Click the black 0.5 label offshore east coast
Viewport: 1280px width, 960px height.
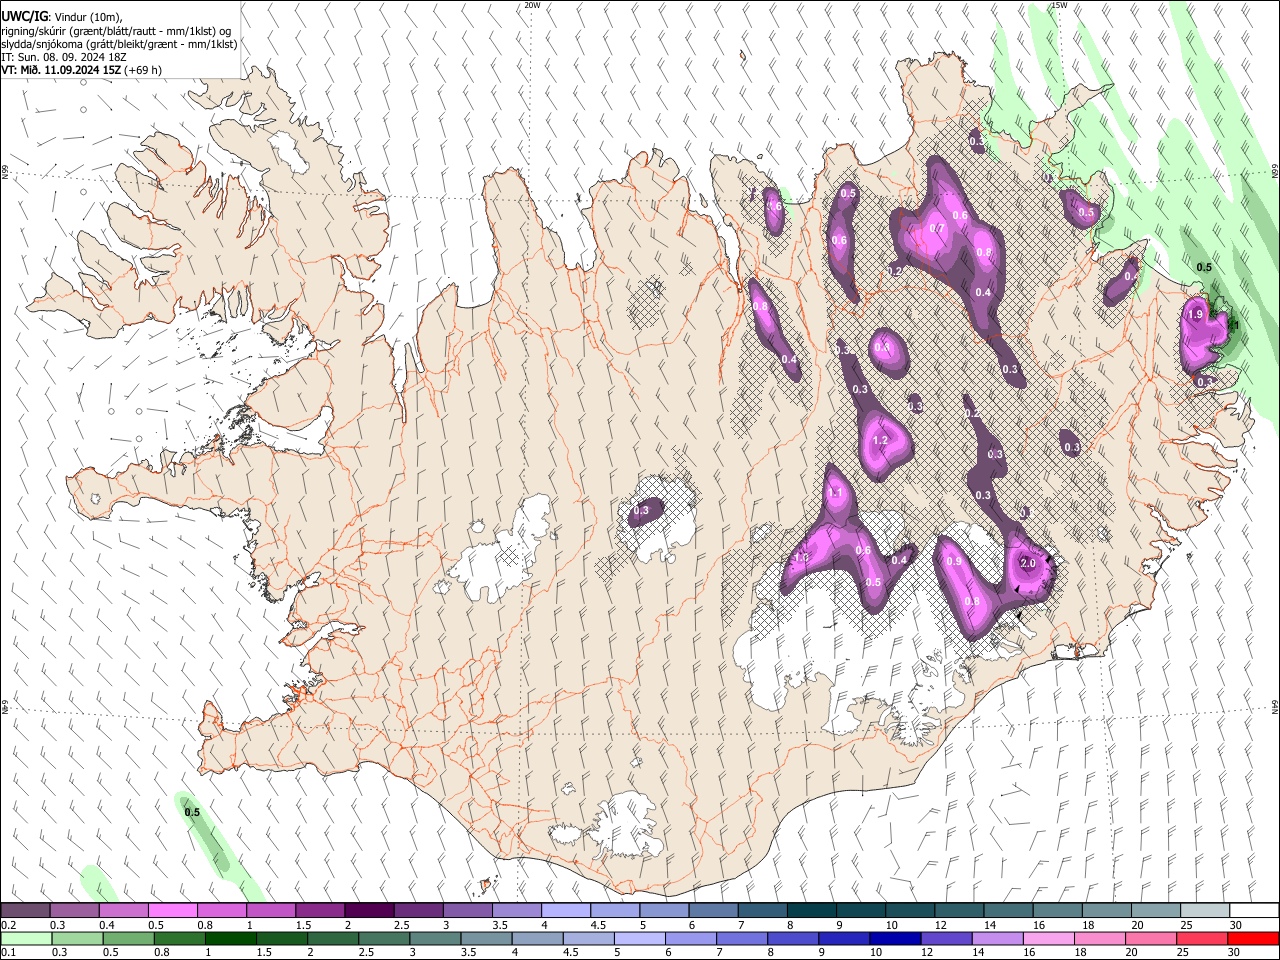tap(1204, 267)
